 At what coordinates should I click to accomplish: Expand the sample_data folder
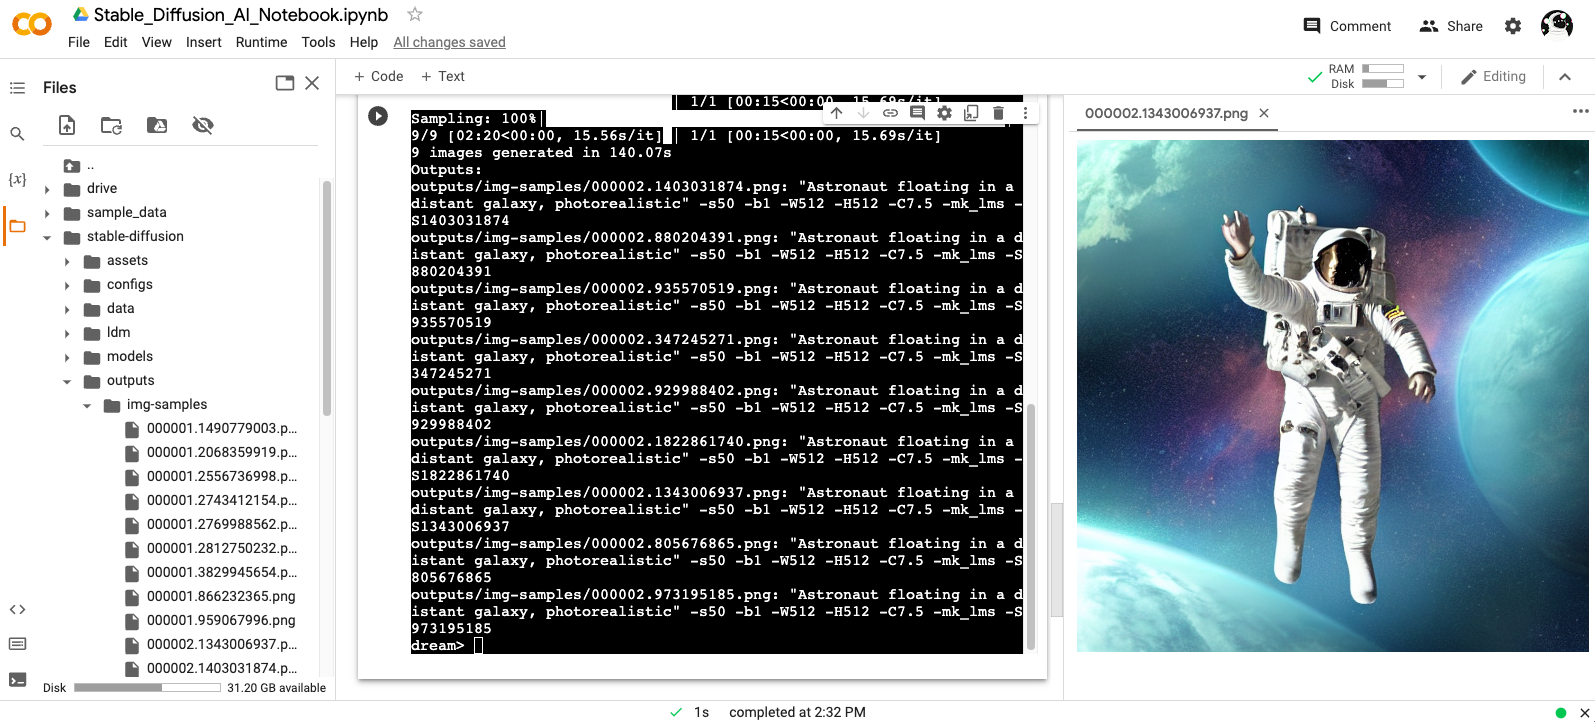pos(47,213)
